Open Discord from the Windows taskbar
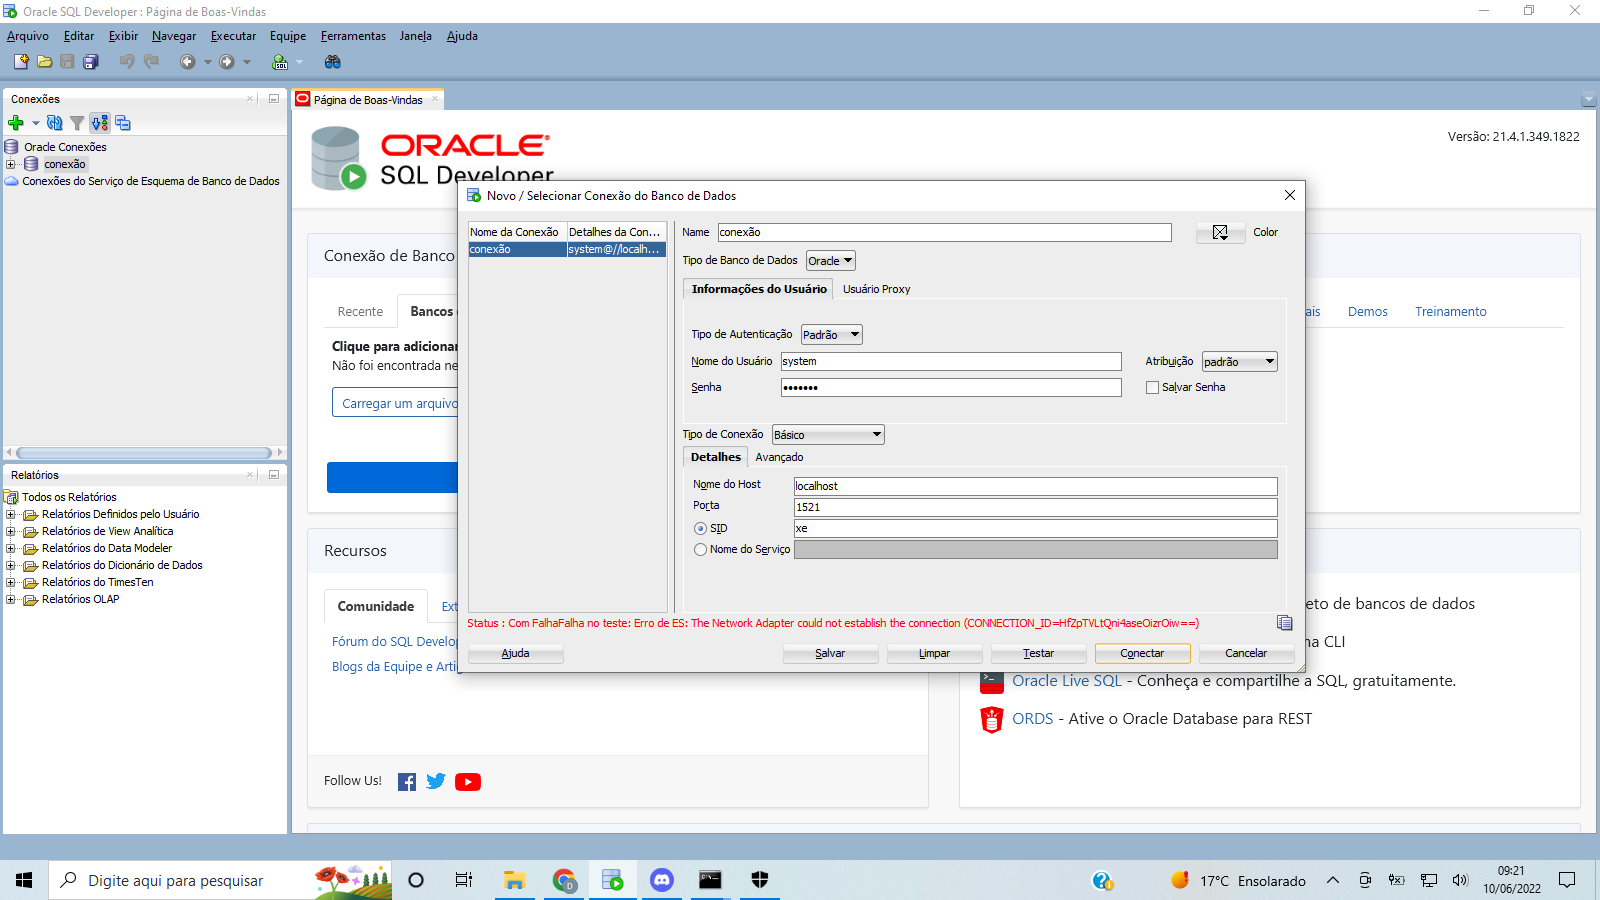The height and width of the screenshot is (900, 1600). tap(662, 880)
